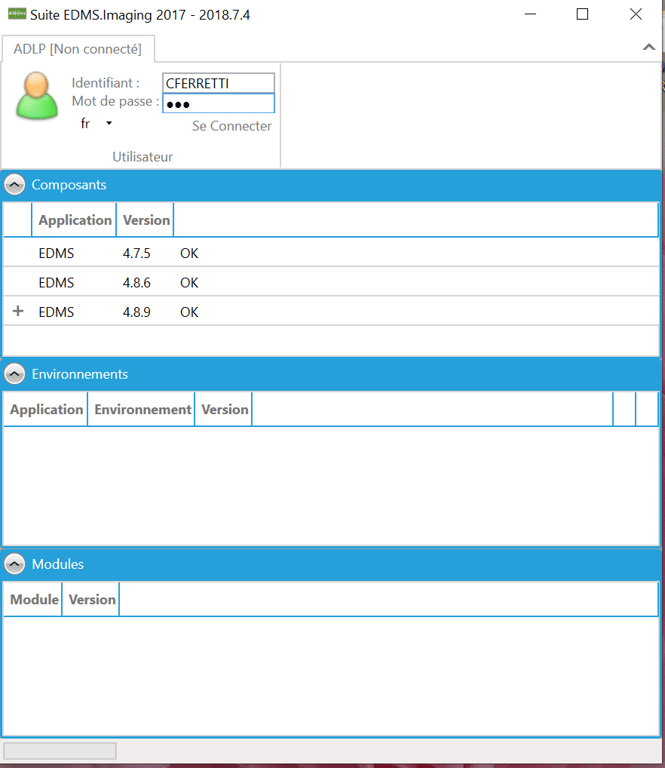
Task: Sort by Version column in Modules
Action: 92,599
